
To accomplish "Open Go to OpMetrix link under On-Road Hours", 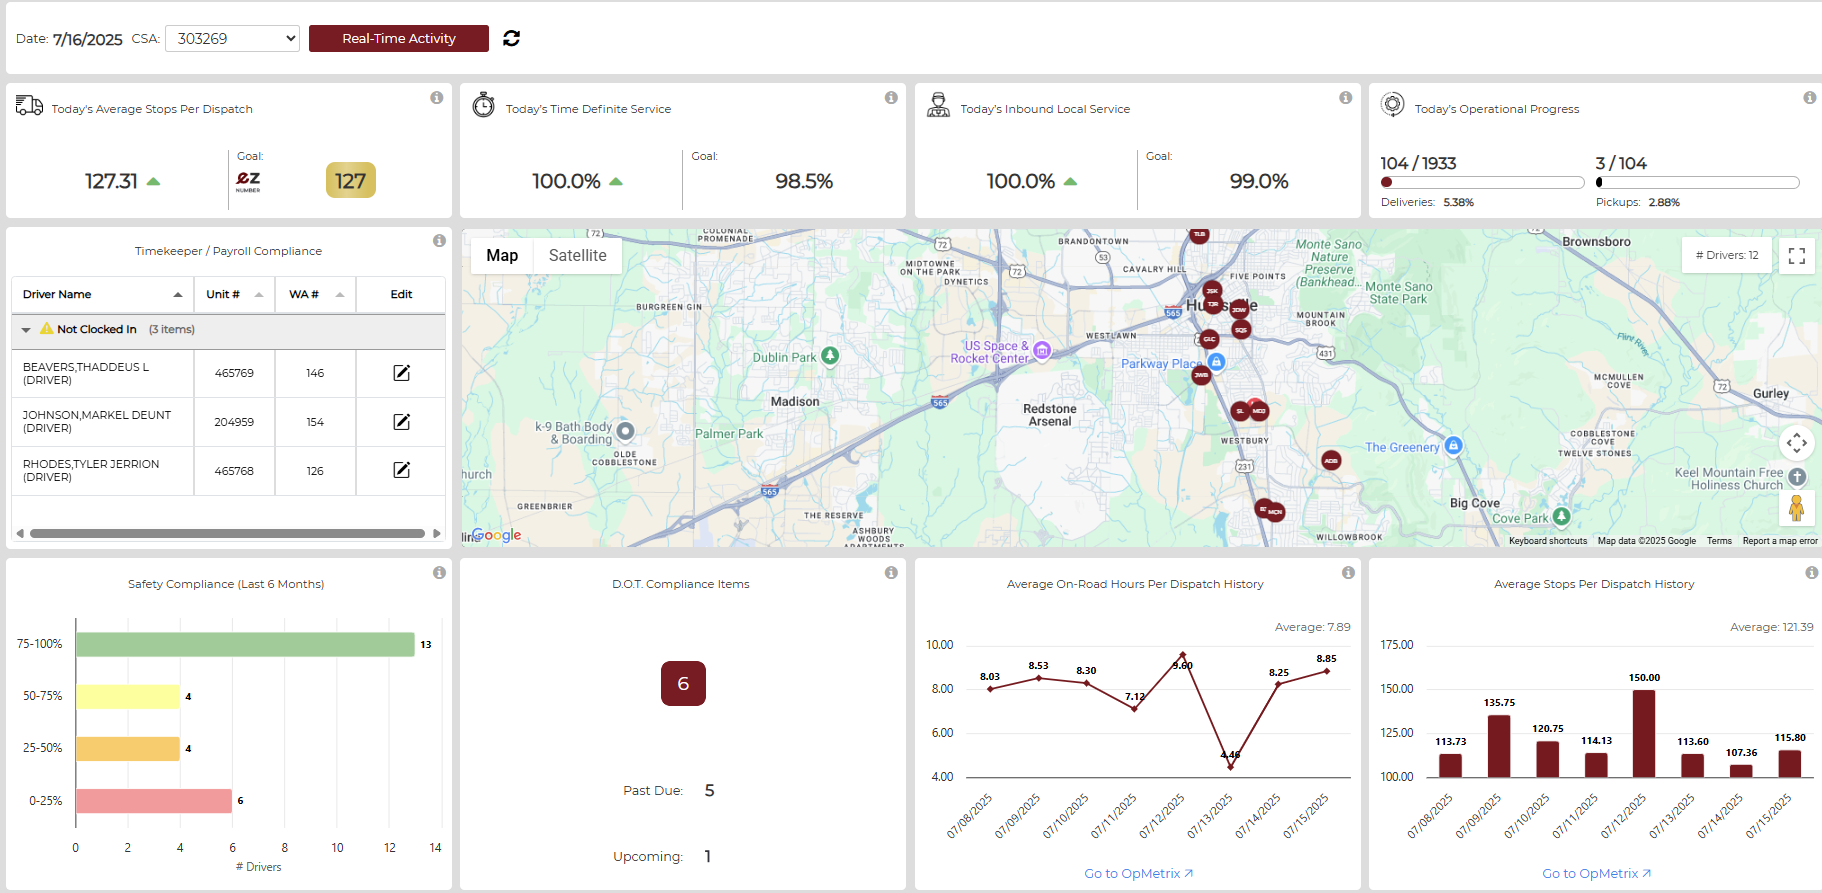I will pos(1138,873).
